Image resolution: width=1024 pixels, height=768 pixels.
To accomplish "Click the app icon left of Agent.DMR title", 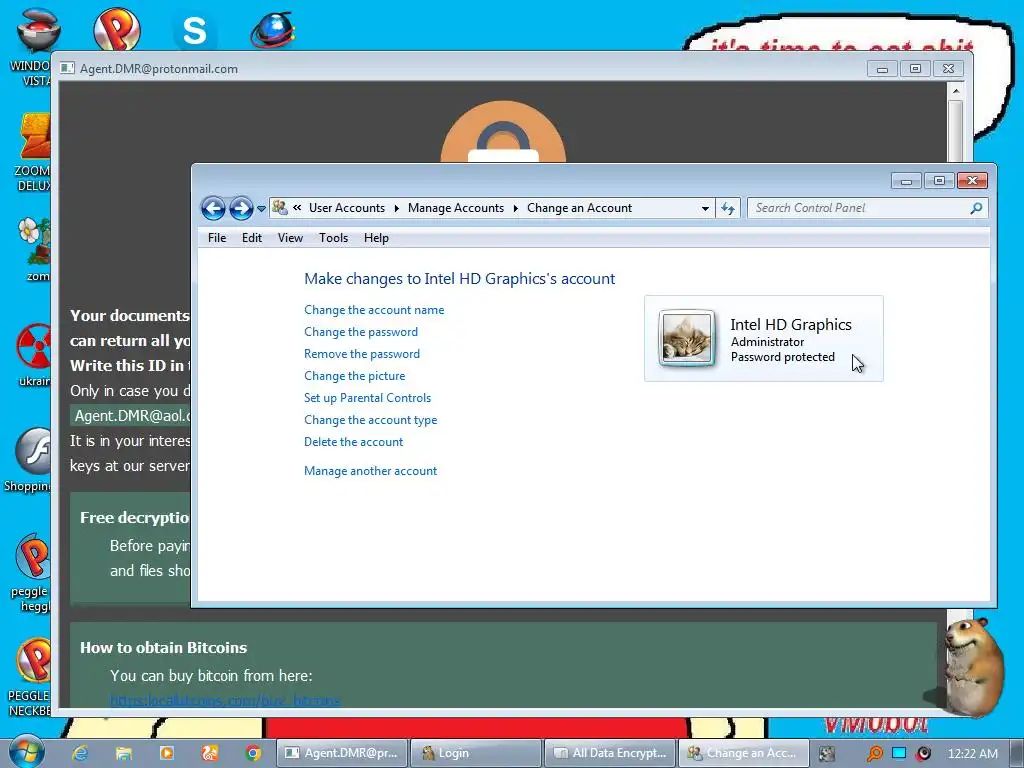I will tap(67, 68).
